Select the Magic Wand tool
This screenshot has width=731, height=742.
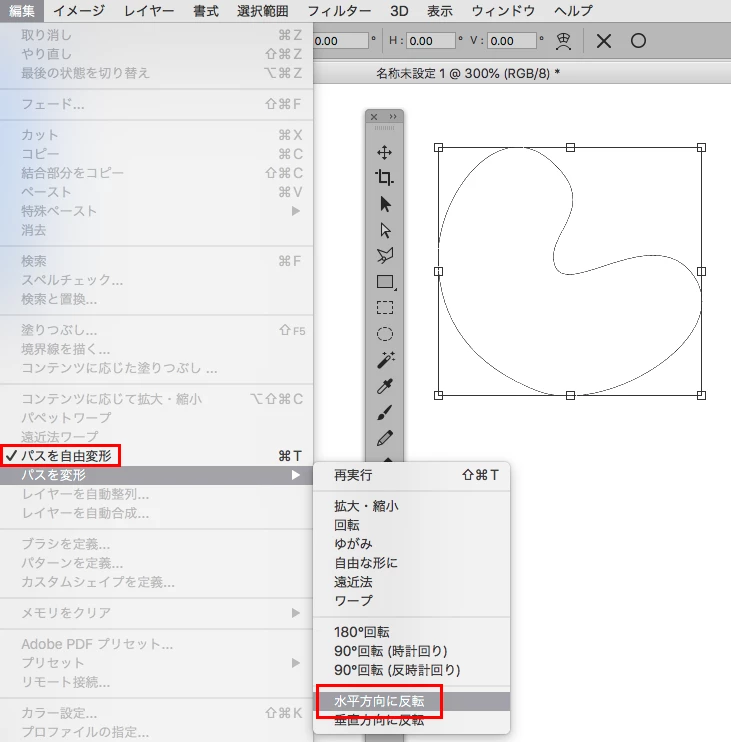point(386,360)
